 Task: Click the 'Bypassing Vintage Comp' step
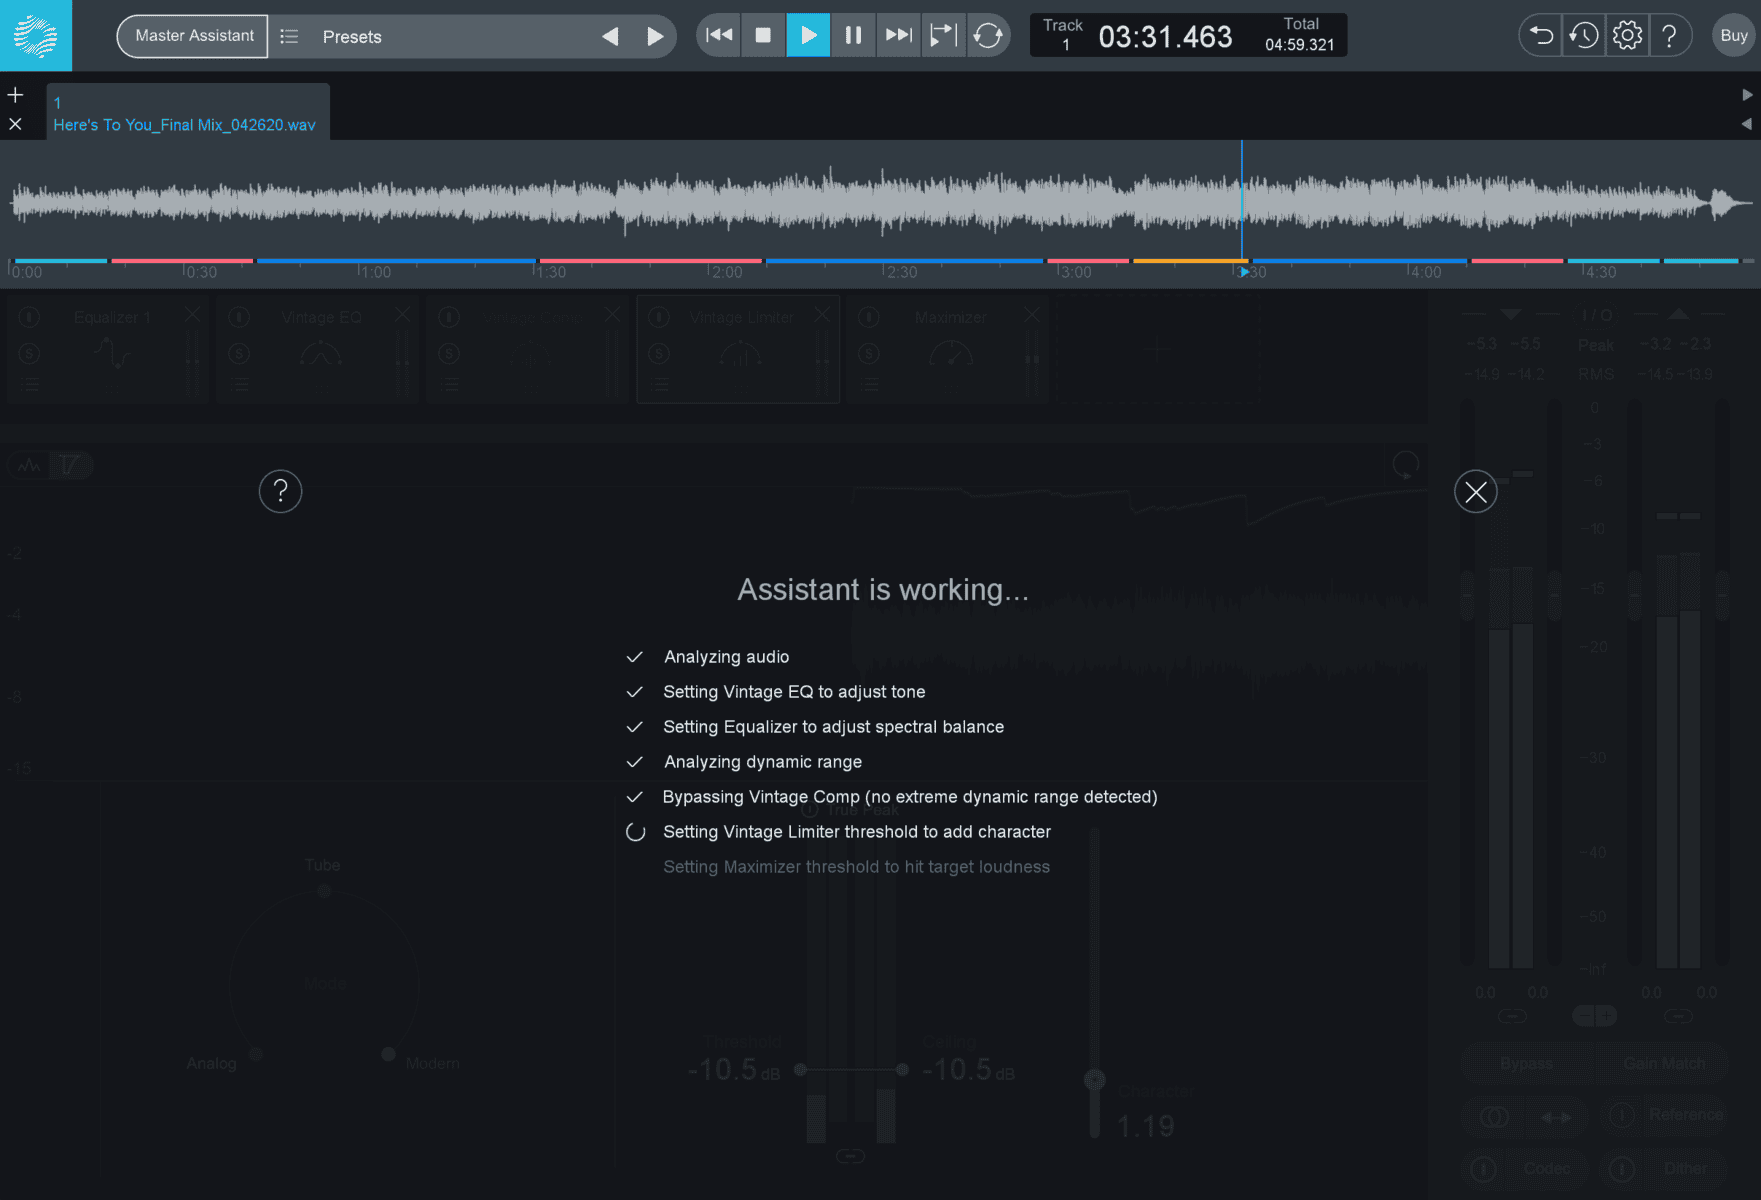[910, 797]
